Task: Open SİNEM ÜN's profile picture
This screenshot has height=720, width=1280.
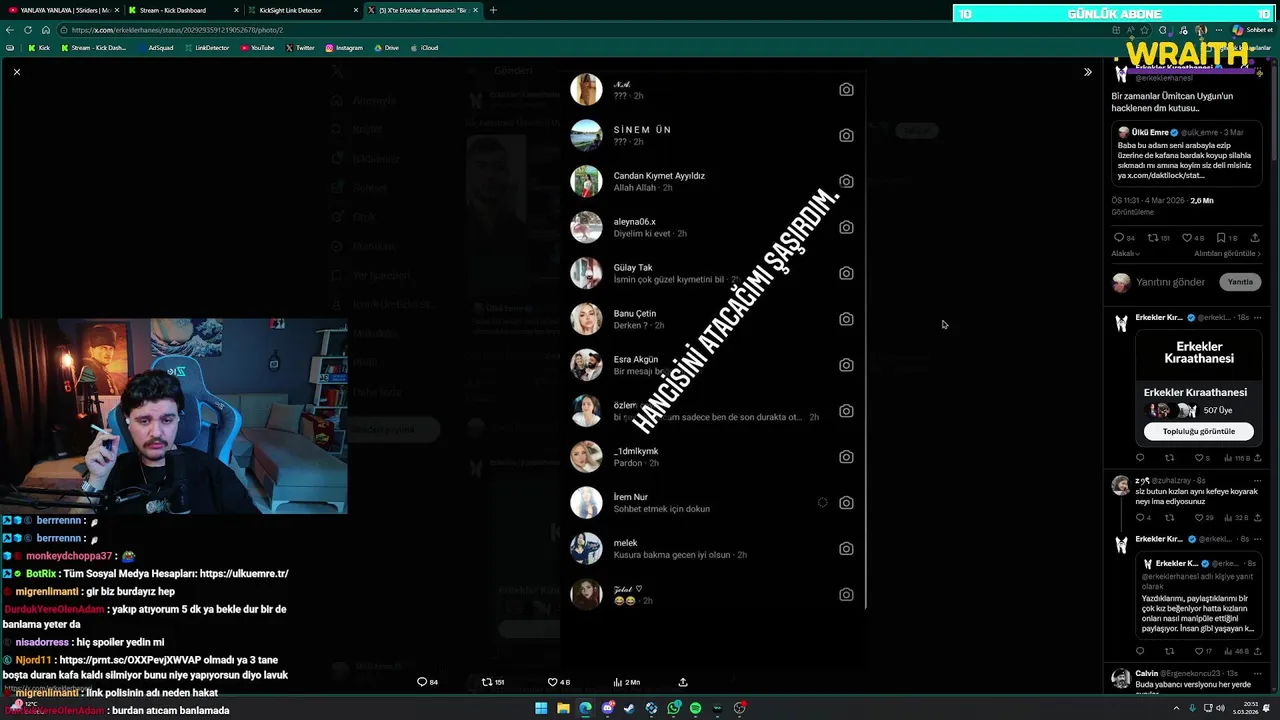Action: point(586,135)
